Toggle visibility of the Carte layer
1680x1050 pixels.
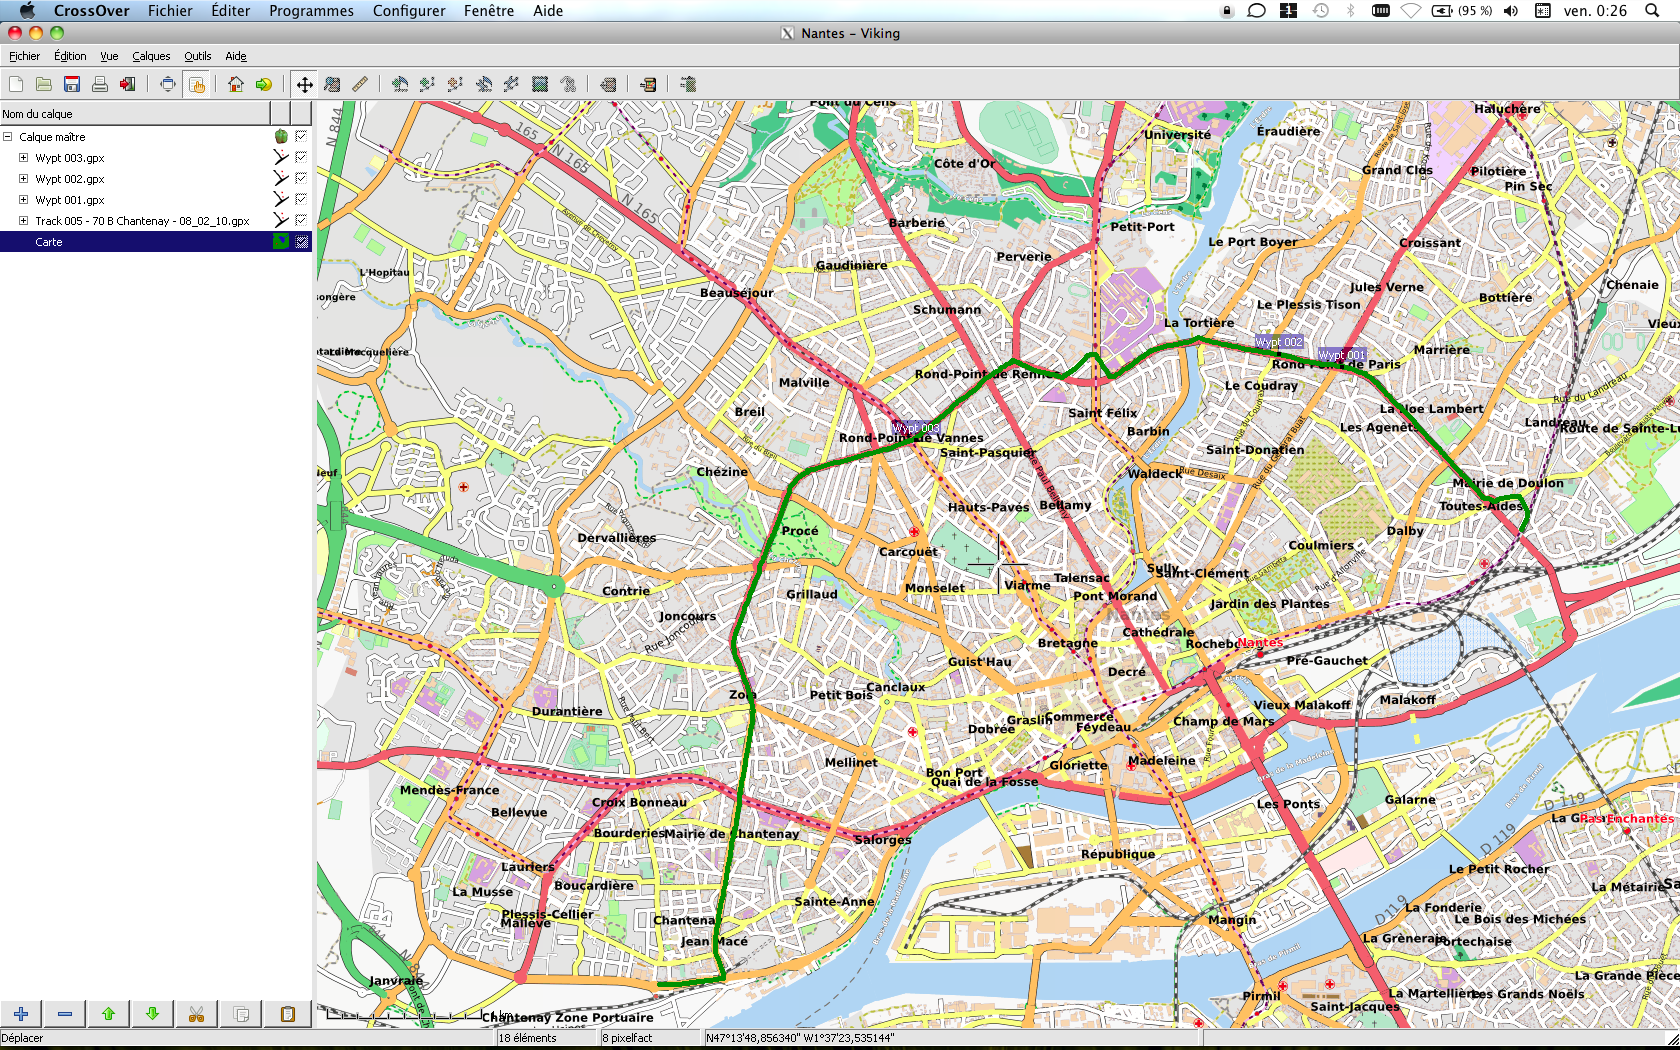pos(301,241)
